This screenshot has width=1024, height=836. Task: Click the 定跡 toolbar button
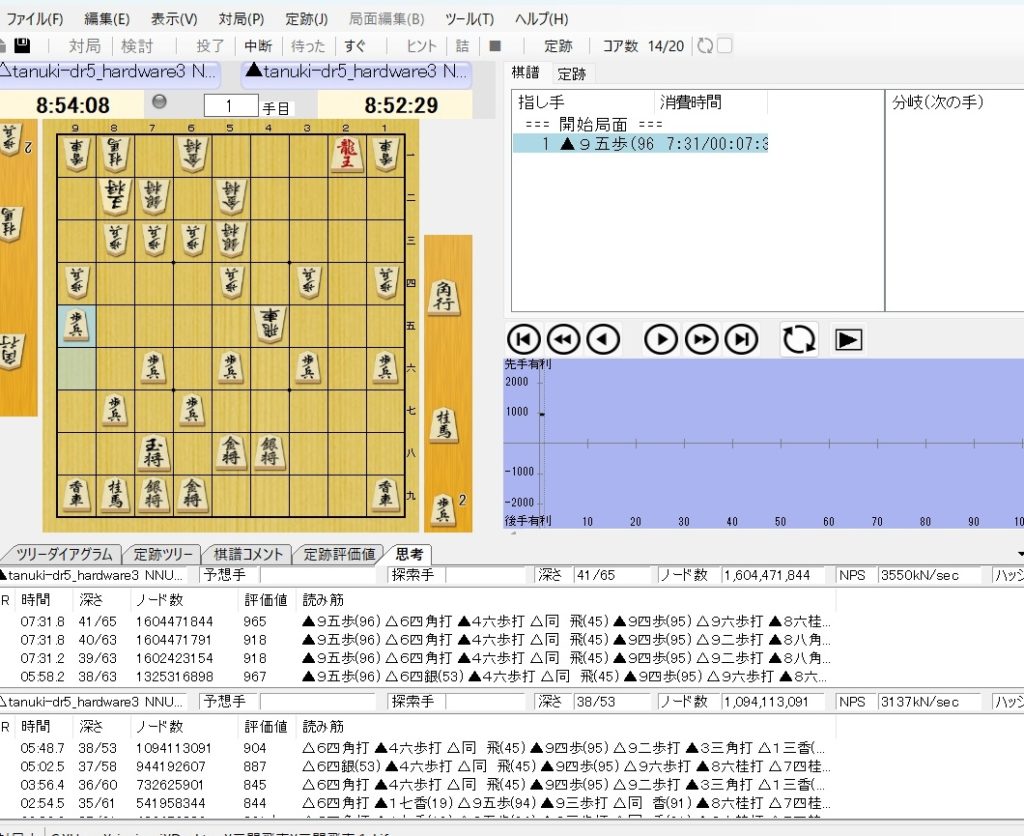pyautogui.click(x=558, y=46)
